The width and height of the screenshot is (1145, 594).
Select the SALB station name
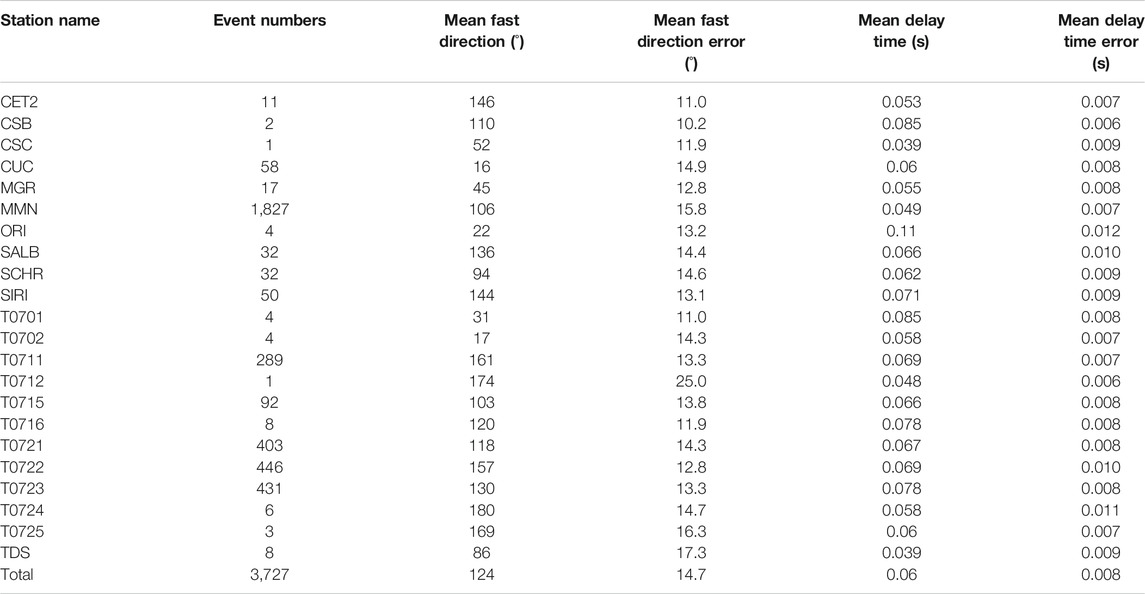coord(20,253)
